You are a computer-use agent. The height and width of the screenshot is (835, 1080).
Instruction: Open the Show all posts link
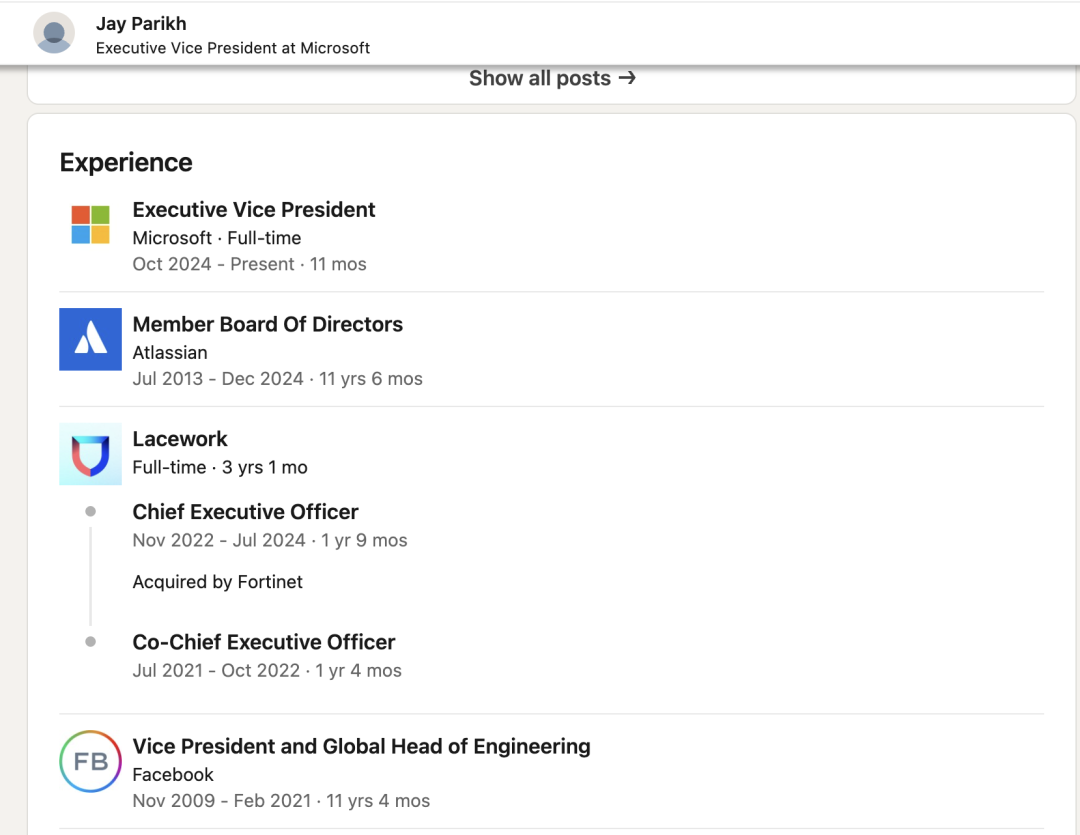540,78
